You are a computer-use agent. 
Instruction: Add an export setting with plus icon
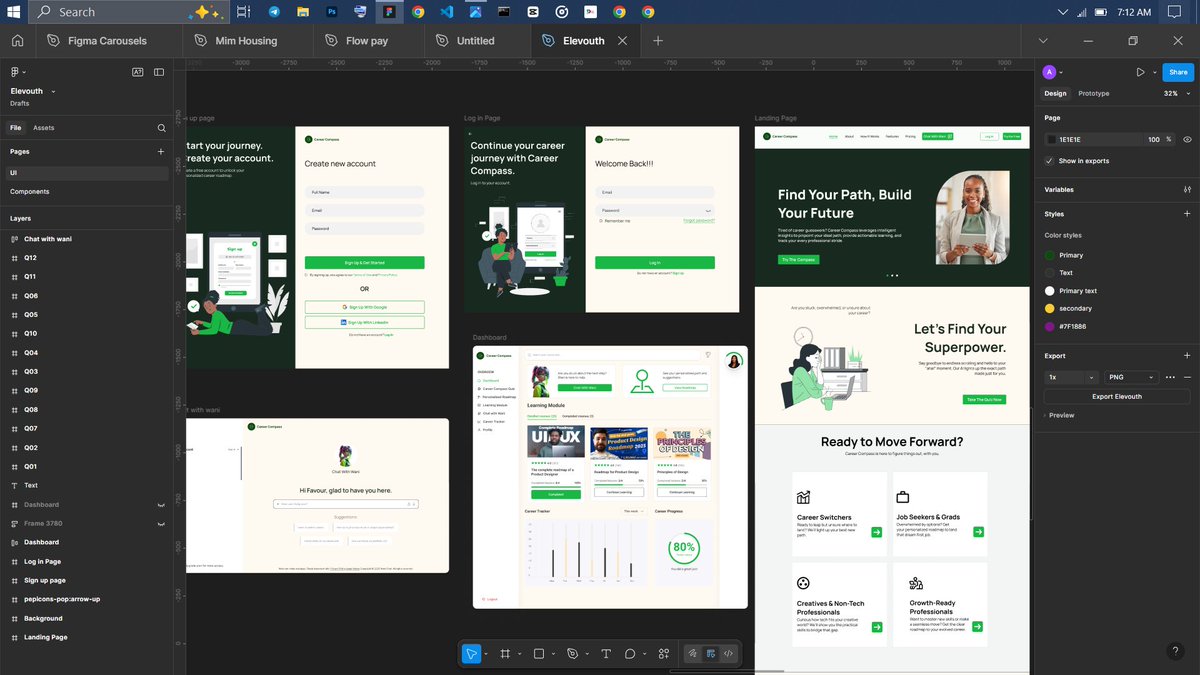pyautogui.click(x=1187, y=355)
